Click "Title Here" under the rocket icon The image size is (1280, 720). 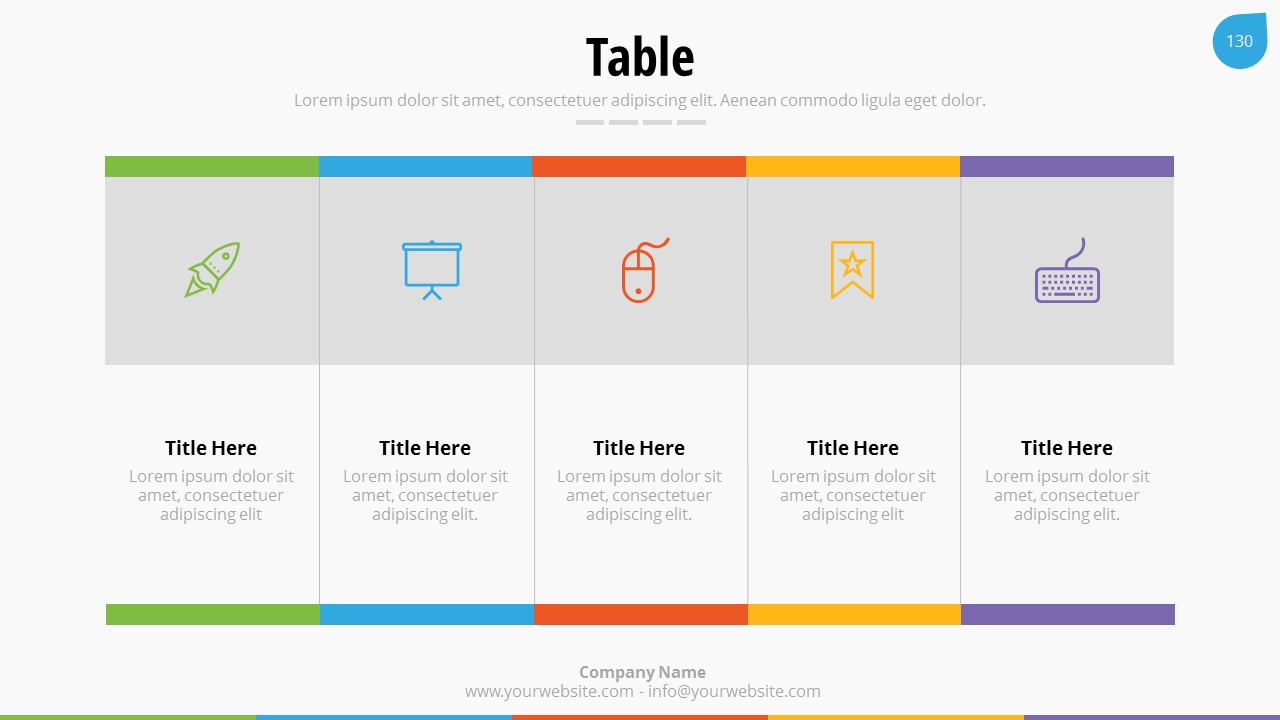coord(211,448)
